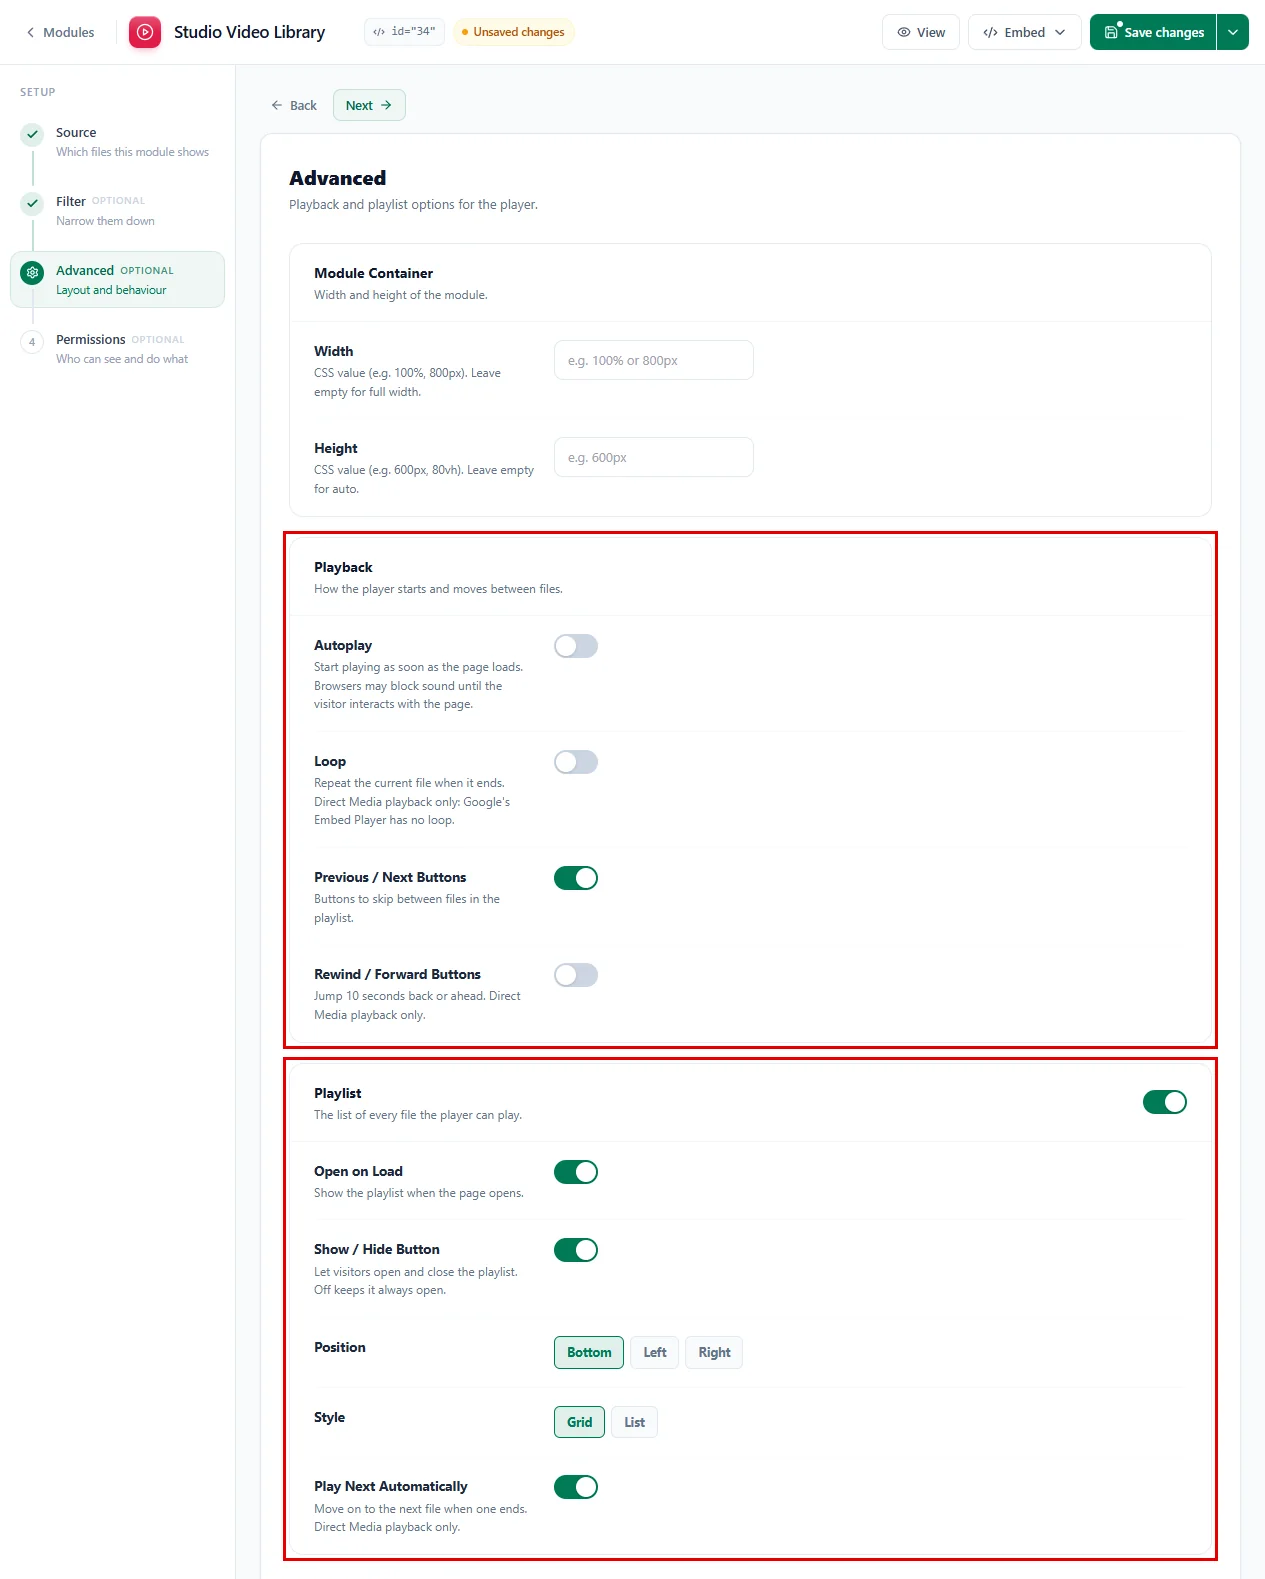Click the Permissions step number 4 icon
This screenshot has height=1579, width=1265.
click(33, 341)
